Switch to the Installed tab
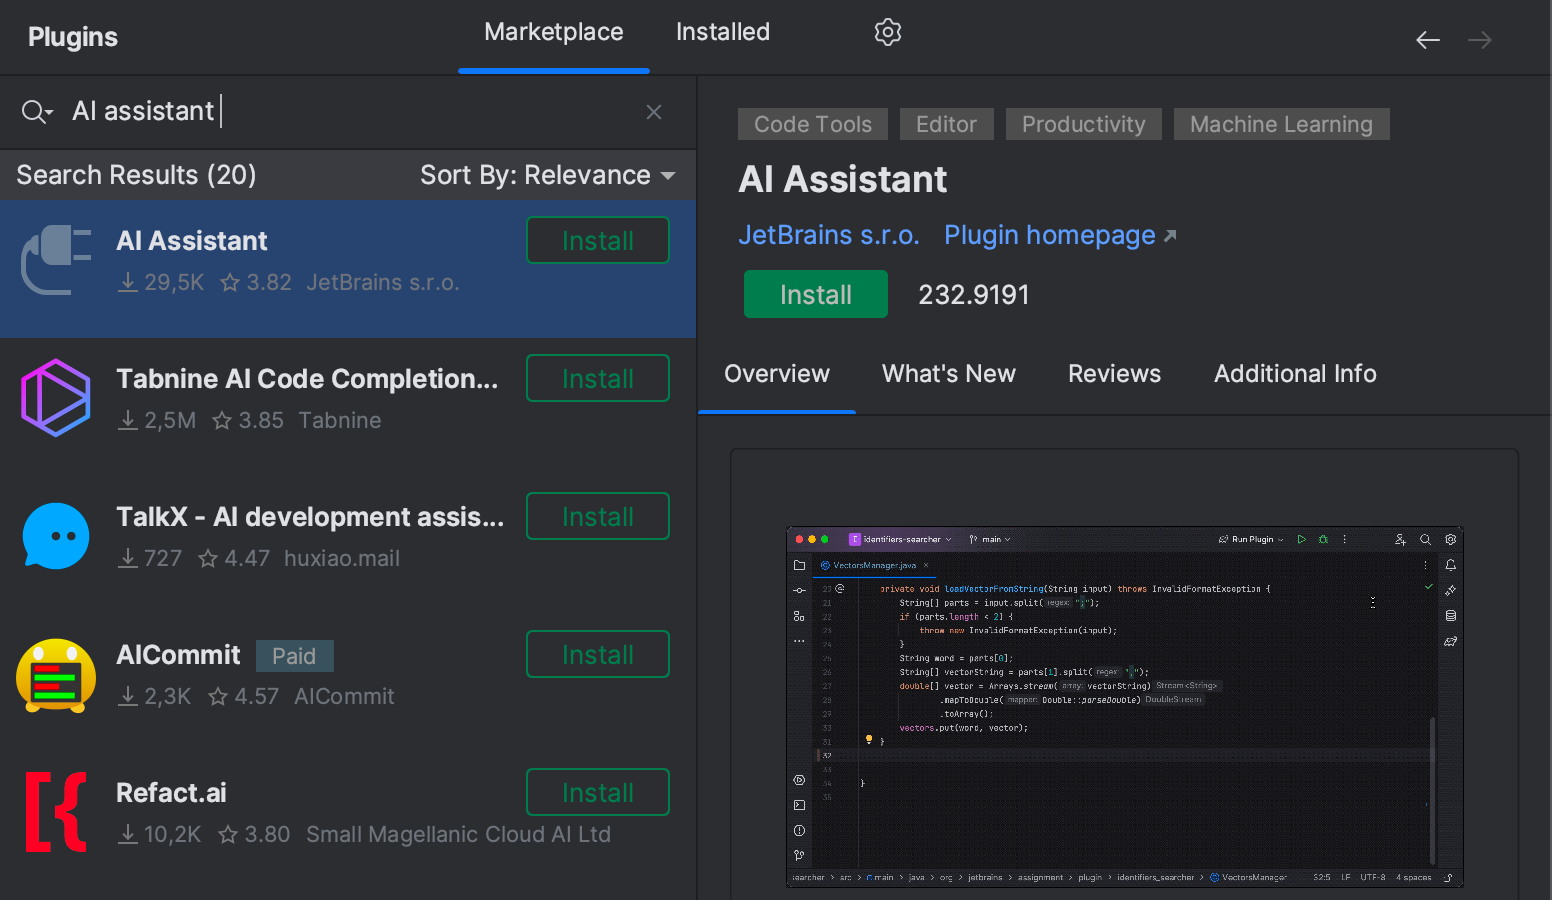Image resolution: width=1552 pixels, height=900 pixels. tap(722, 31)
